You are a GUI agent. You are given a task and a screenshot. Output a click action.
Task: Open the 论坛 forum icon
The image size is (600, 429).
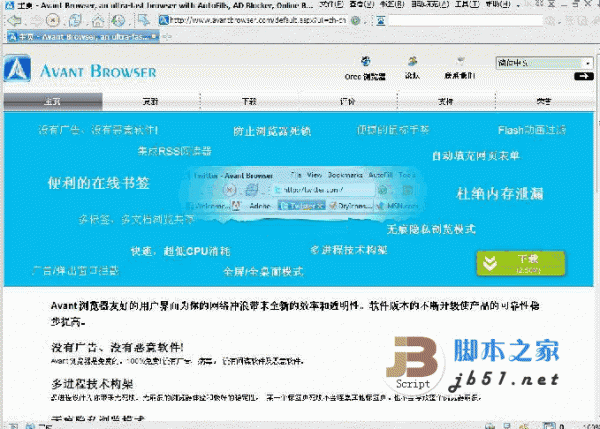pos(412,61)
